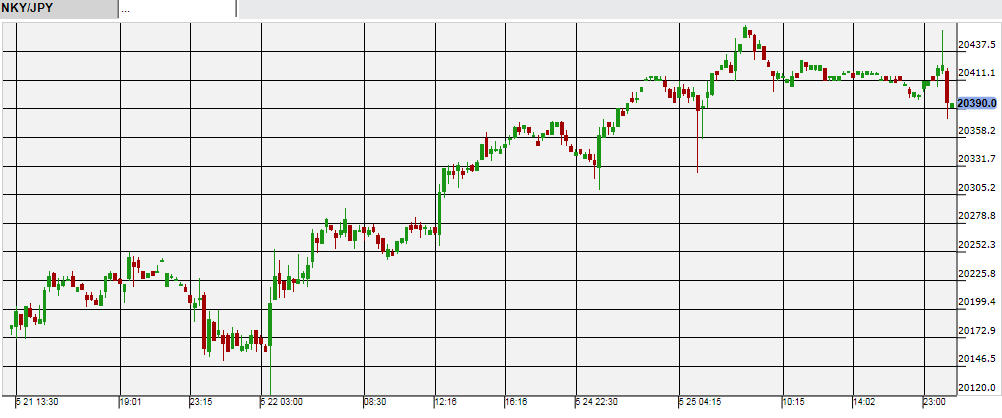
Task: Select the 5 24 22:30 time marker
Action: pos(598,402)
